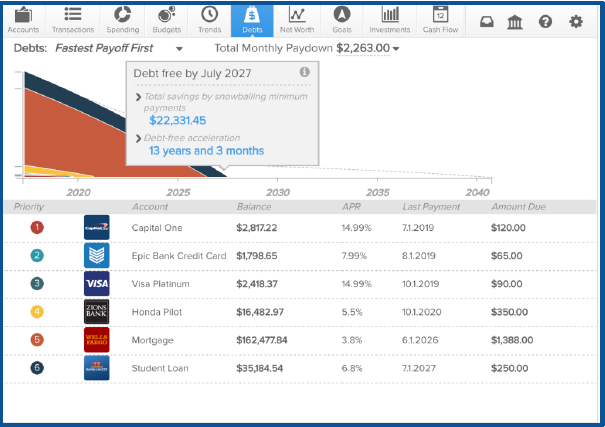Go to the Goals tab

click(341, 21)
